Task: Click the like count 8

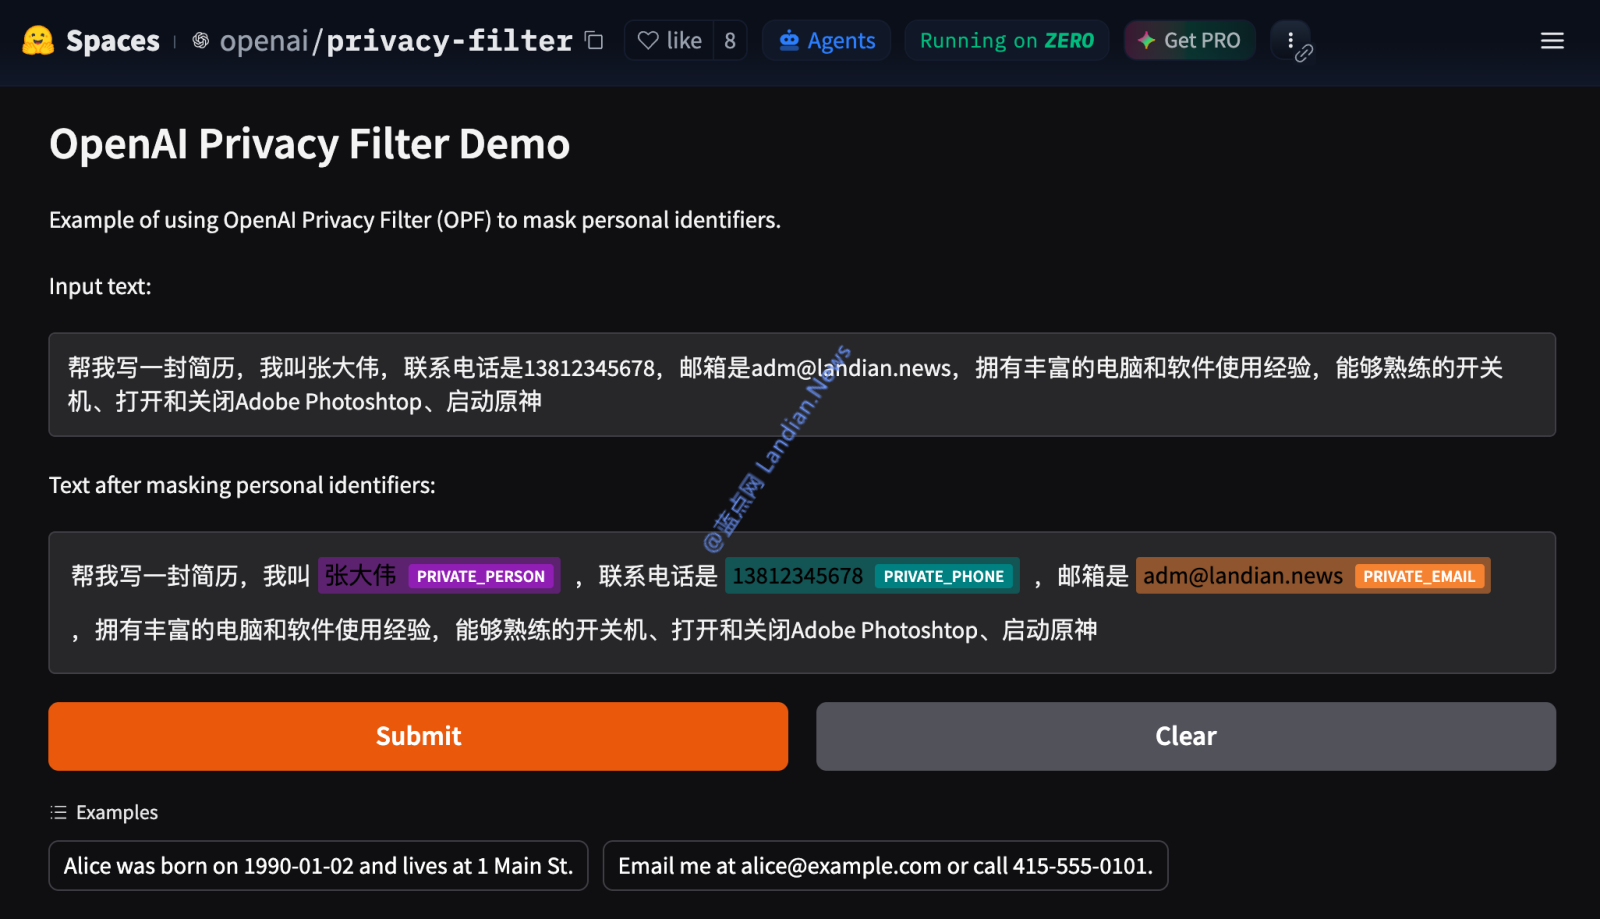Action: click(x=730, y=40)
